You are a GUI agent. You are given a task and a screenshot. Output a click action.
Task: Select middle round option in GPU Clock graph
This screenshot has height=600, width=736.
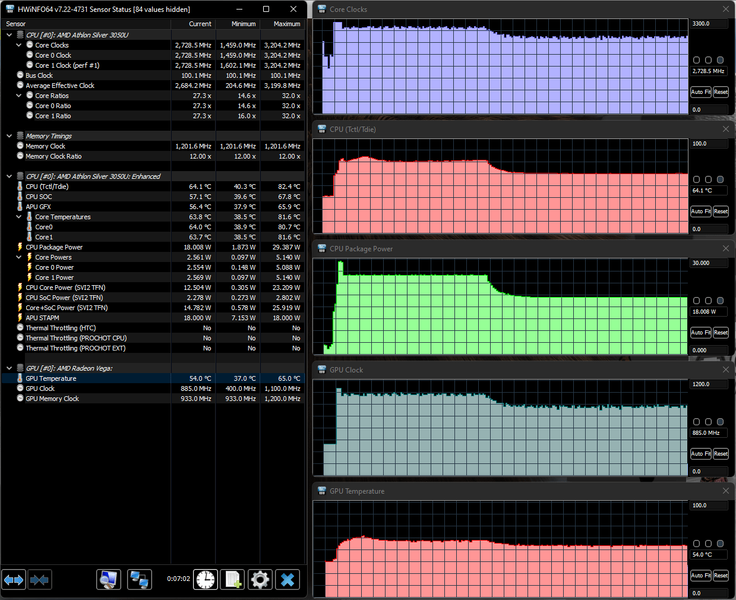point(708,422)
